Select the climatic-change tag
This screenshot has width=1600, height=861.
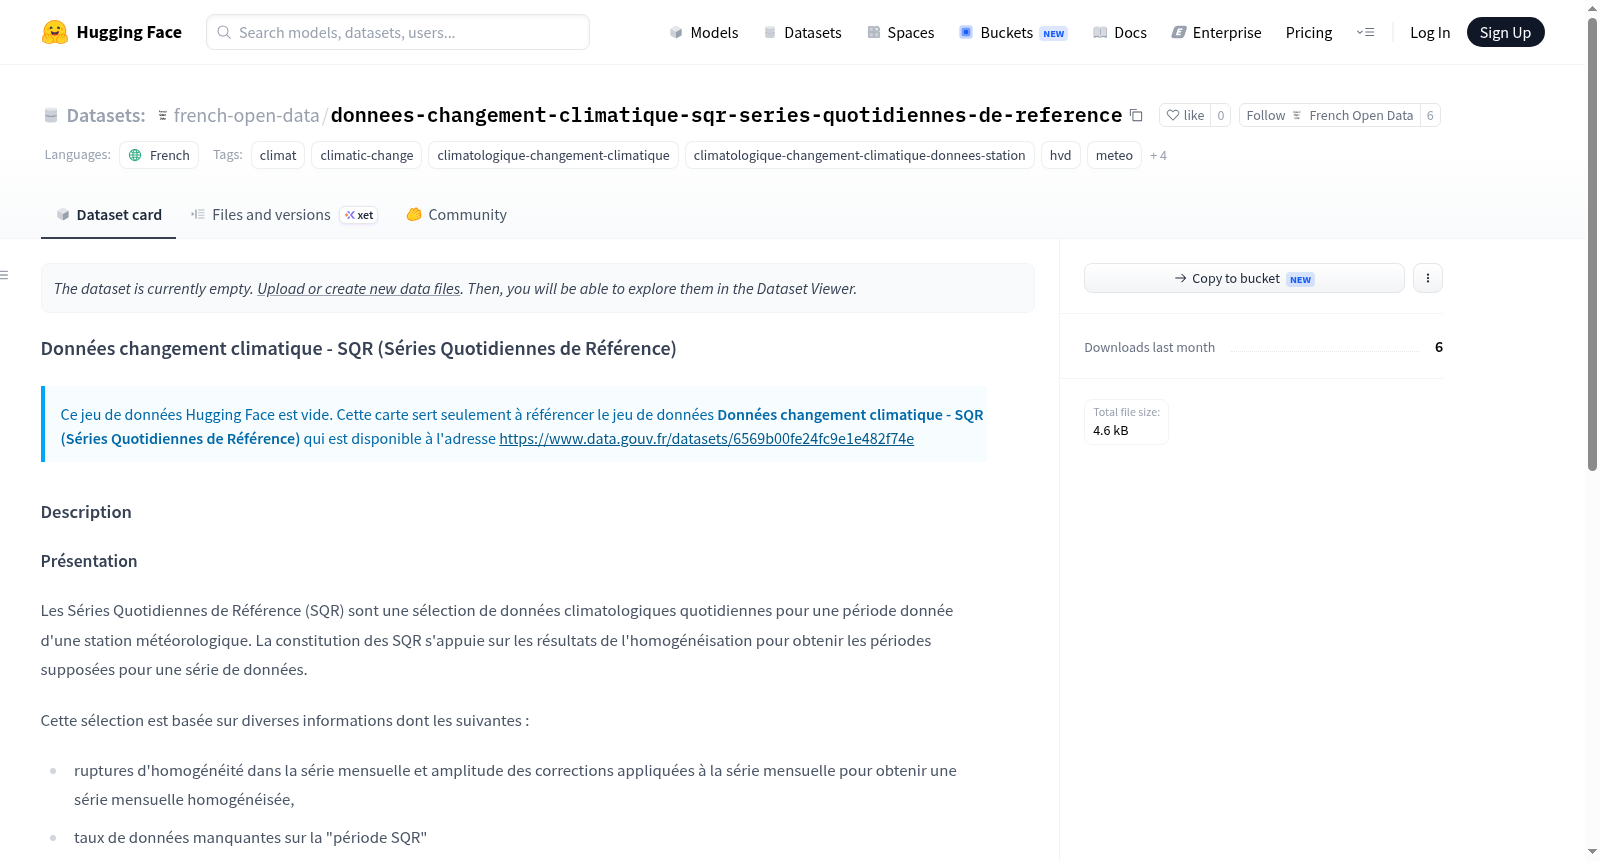[367, 155]
